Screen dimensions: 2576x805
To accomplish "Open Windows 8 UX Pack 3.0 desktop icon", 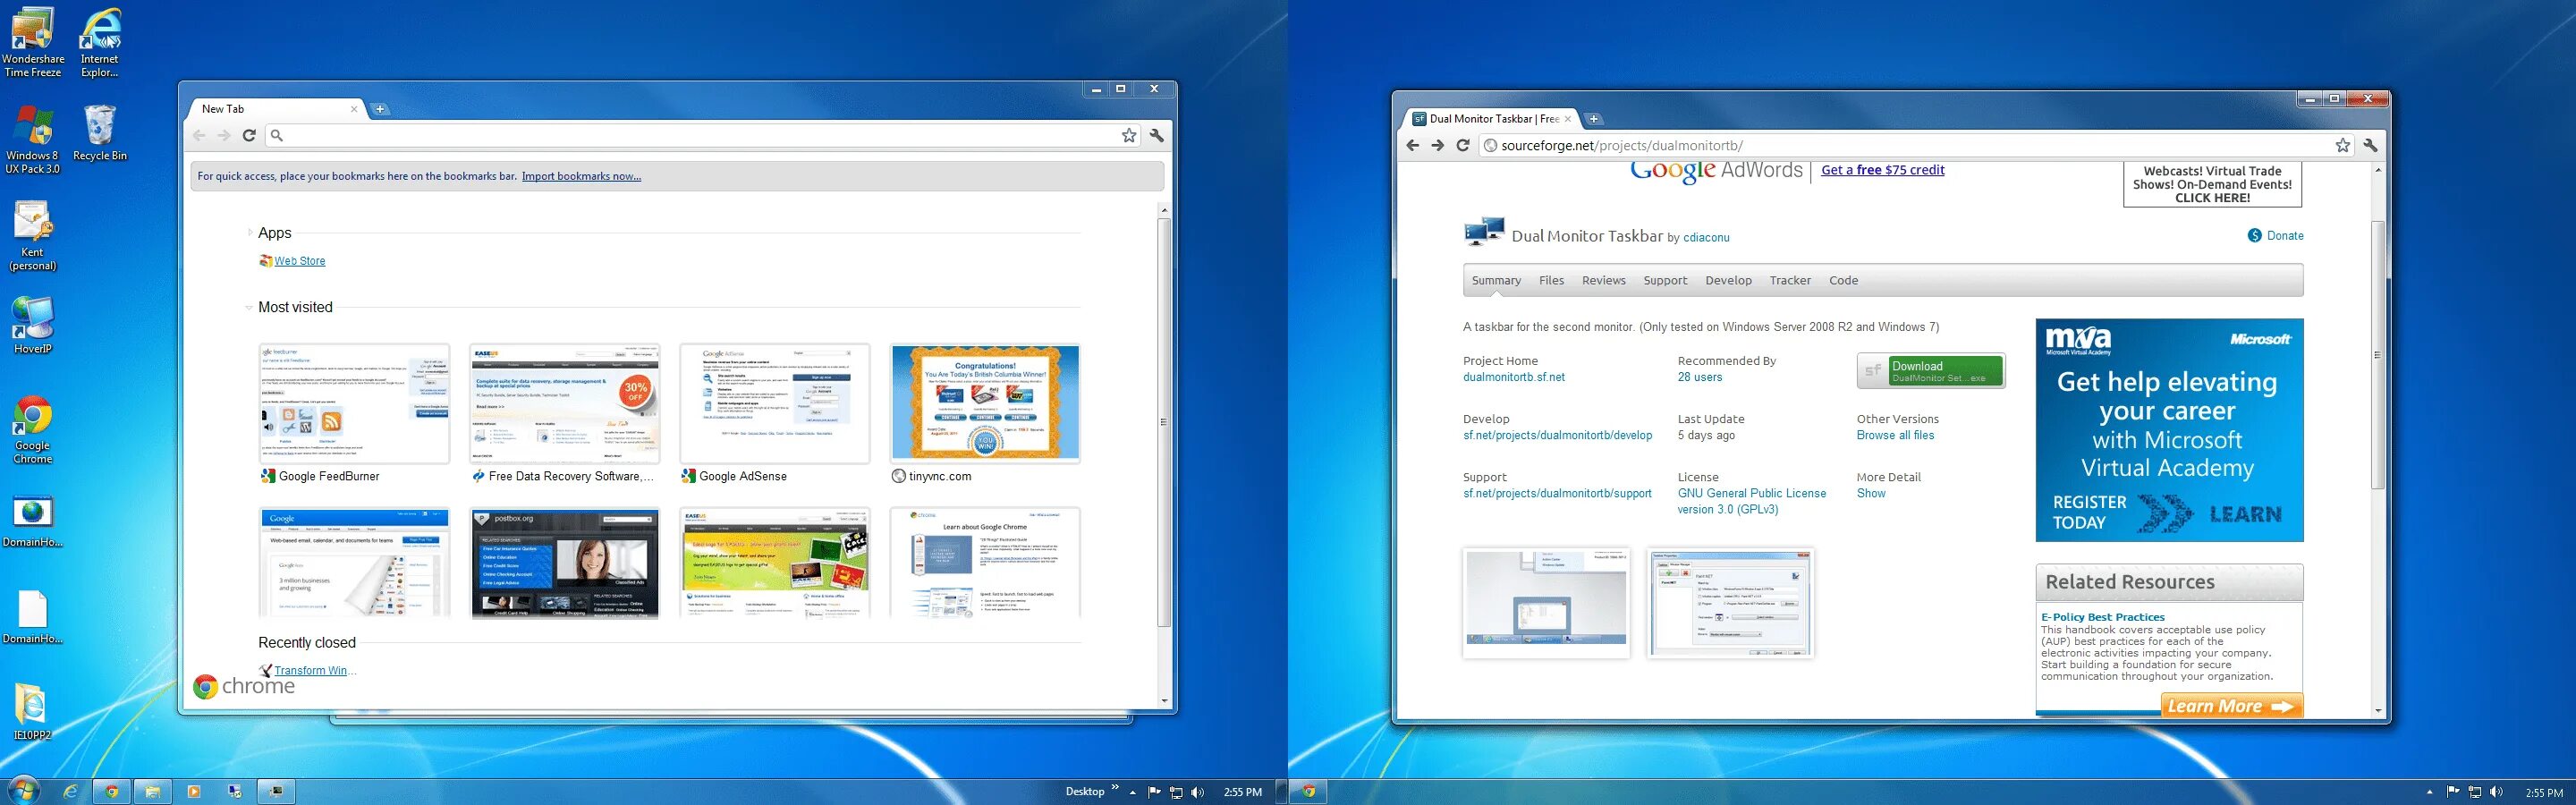I will 32,139.
